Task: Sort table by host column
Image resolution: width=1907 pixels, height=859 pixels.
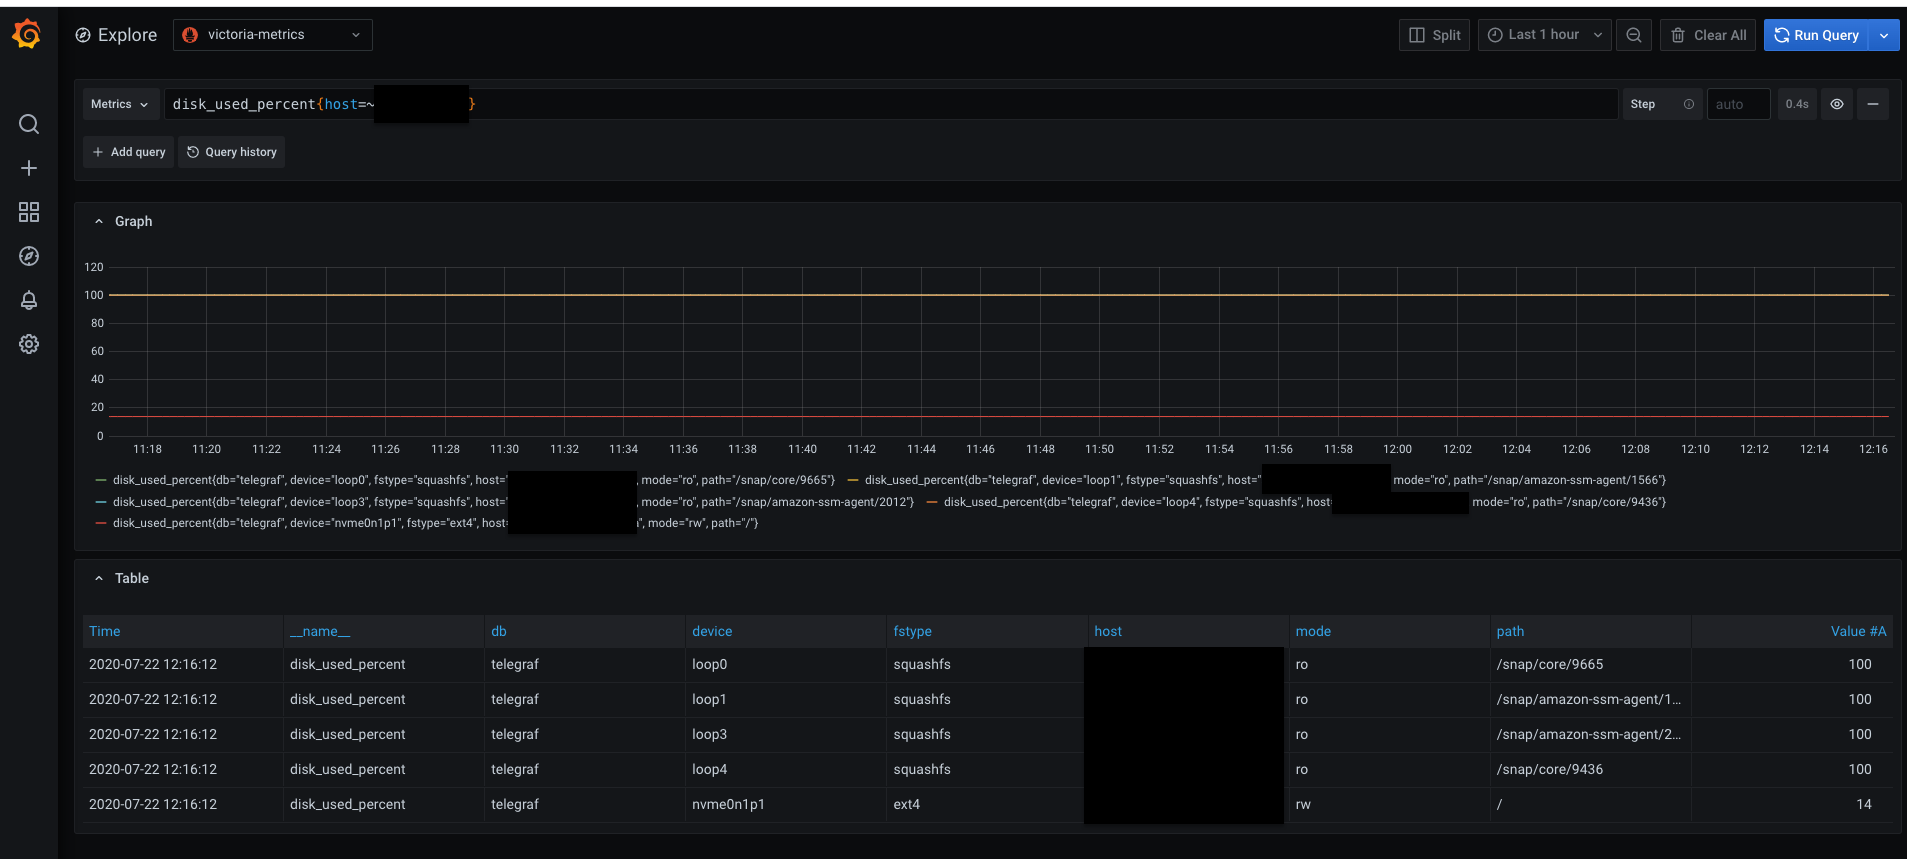Action: click(1108, 631)
